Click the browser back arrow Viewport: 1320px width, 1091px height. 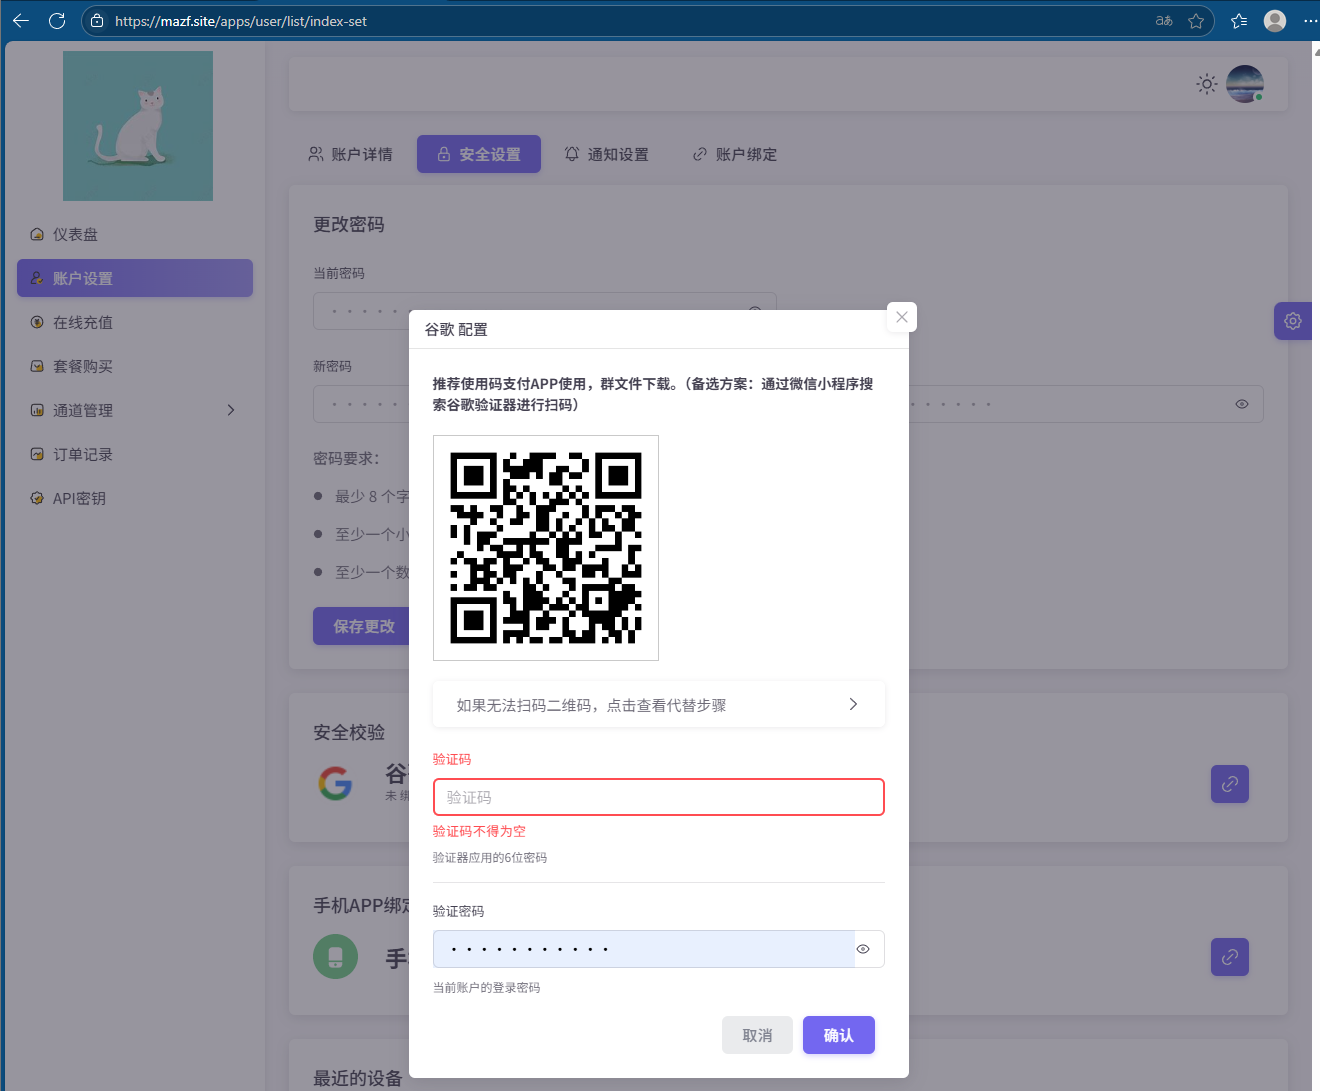click(x=21, y=20)
